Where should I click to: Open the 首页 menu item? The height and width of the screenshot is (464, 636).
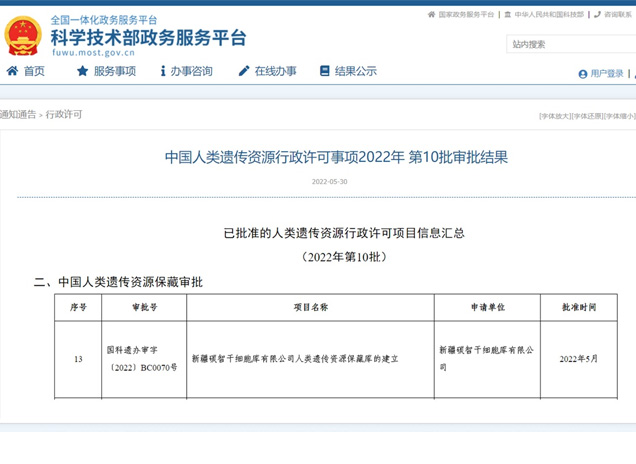[34, 71]
